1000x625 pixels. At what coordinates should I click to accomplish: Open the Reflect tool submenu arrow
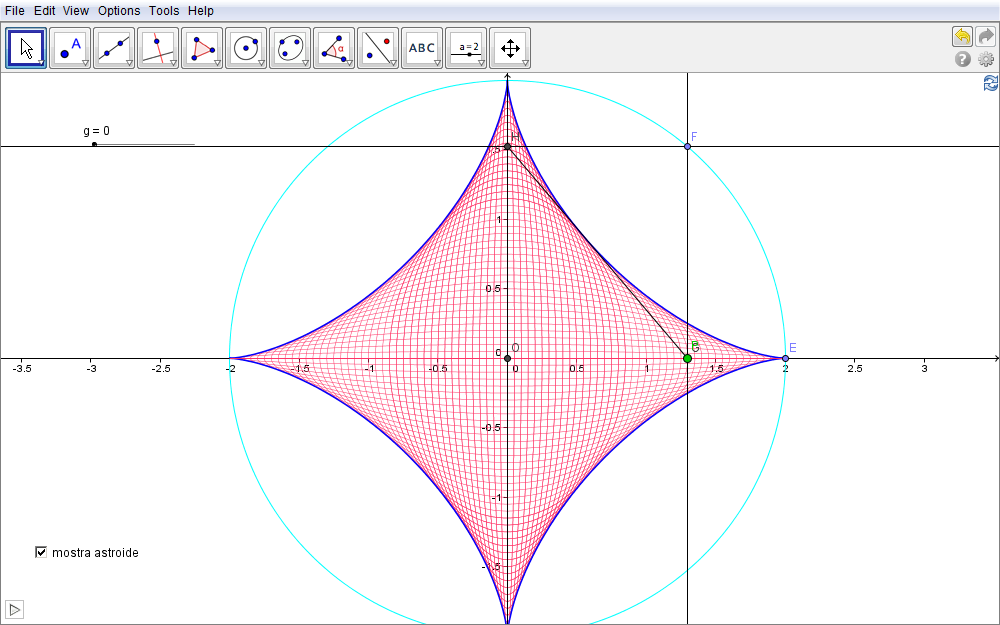[393, 63]
